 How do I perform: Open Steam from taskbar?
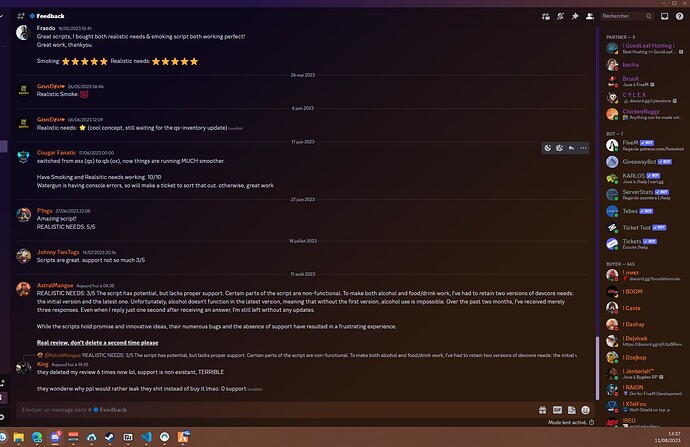tap(110, 437)
